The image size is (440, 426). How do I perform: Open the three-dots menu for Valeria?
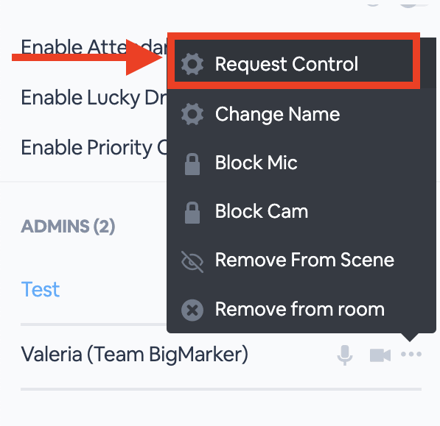(x=411, y=354)
